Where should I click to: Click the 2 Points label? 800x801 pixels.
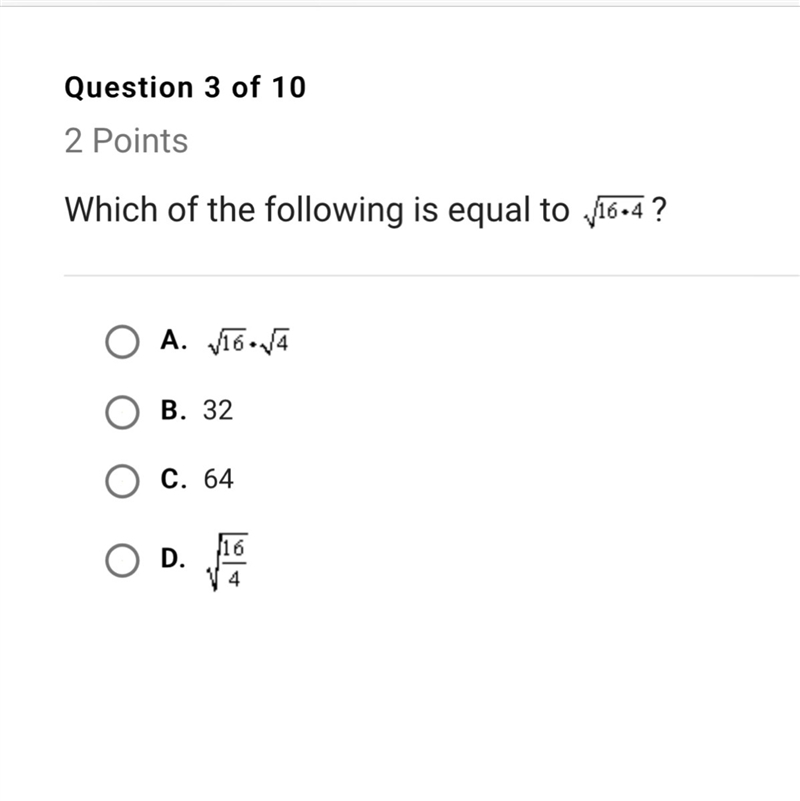point(126,140)
